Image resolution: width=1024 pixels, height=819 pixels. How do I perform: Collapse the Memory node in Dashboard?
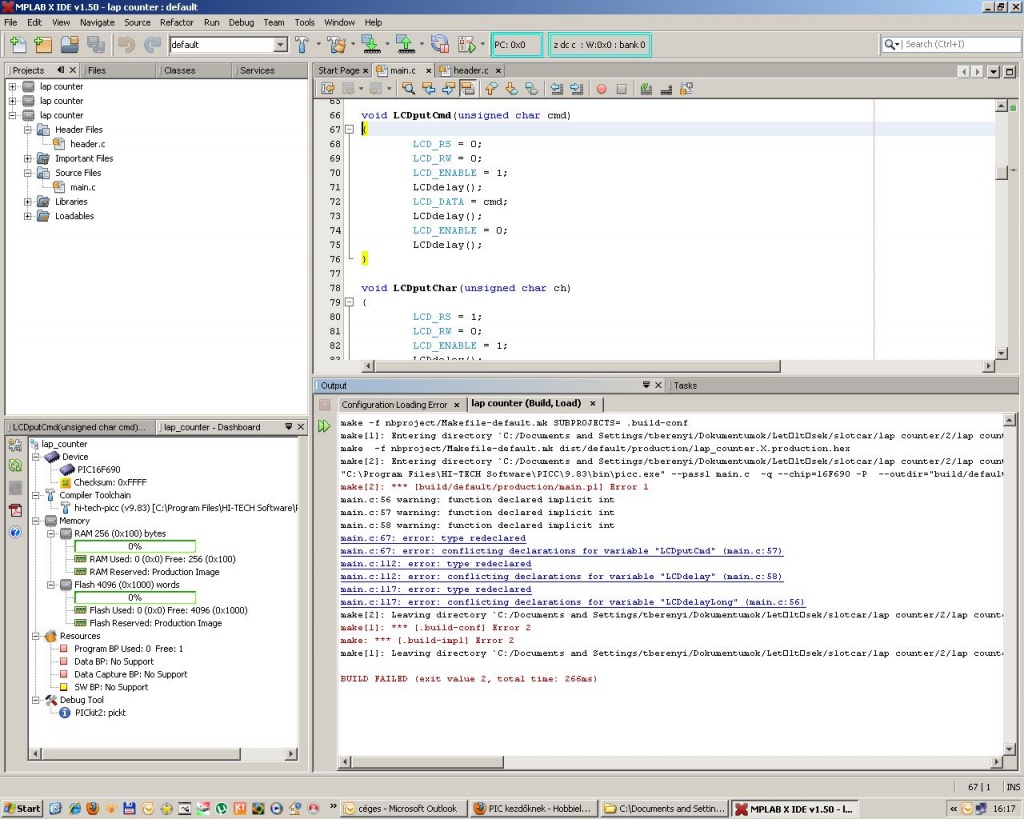click(x=36, y=521)
